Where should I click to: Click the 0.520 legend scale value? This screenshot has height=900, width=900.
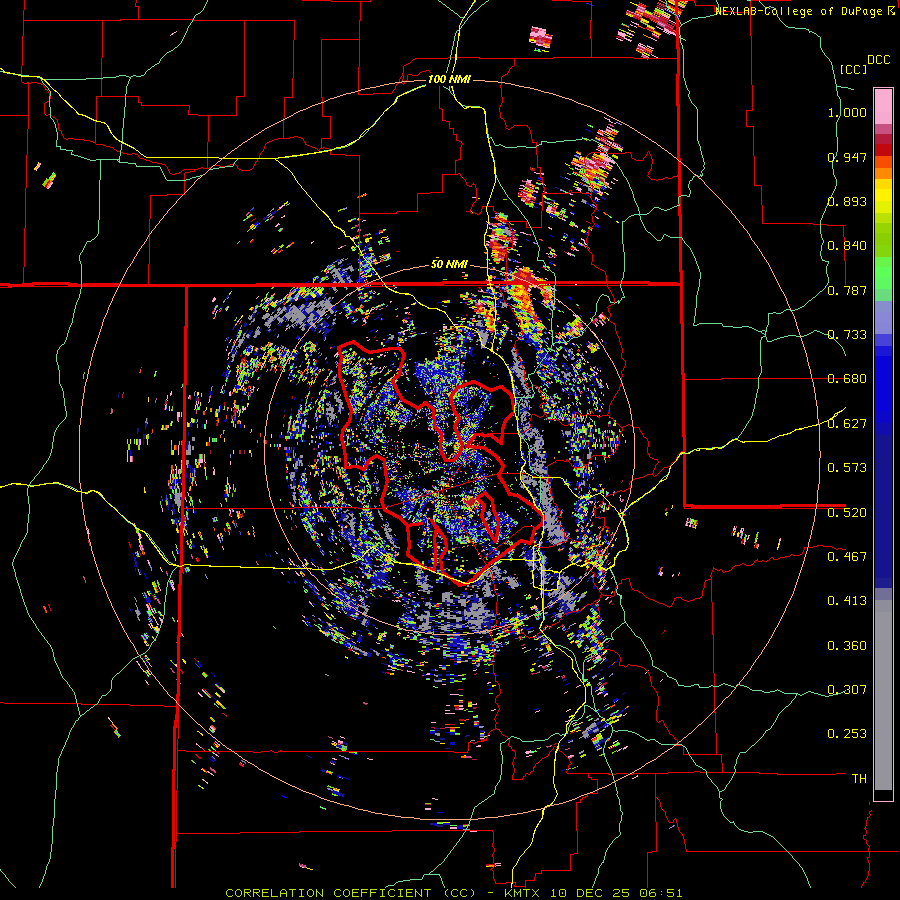click(847, 513)
